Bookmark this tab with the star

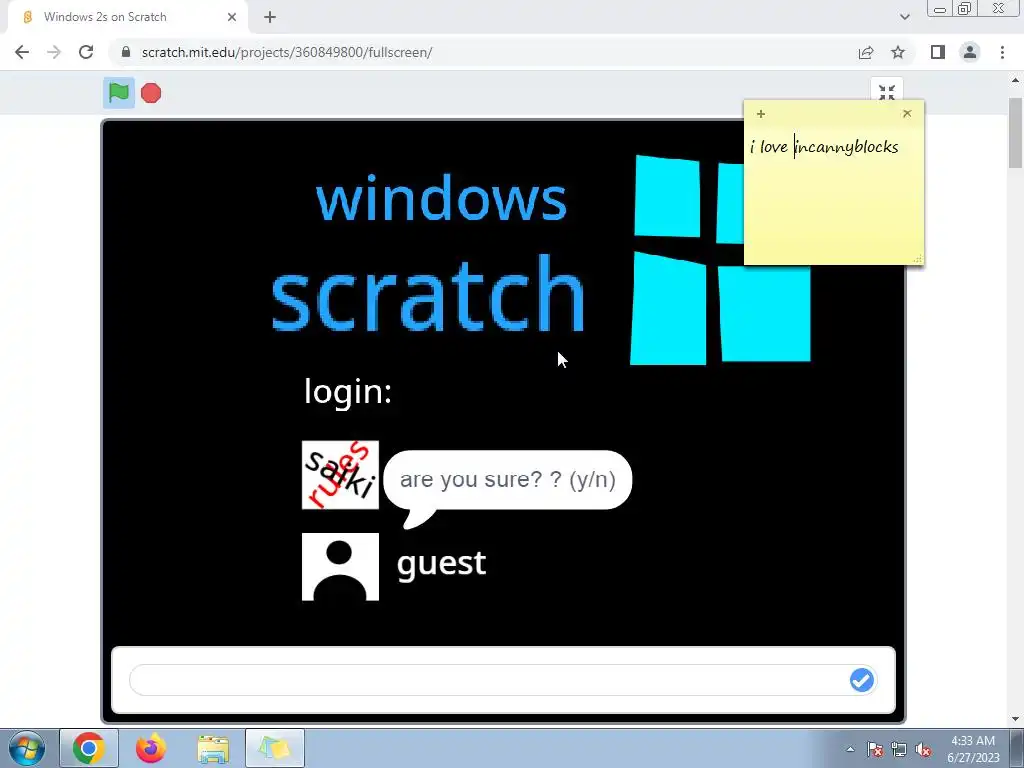[x=898, y=52]
